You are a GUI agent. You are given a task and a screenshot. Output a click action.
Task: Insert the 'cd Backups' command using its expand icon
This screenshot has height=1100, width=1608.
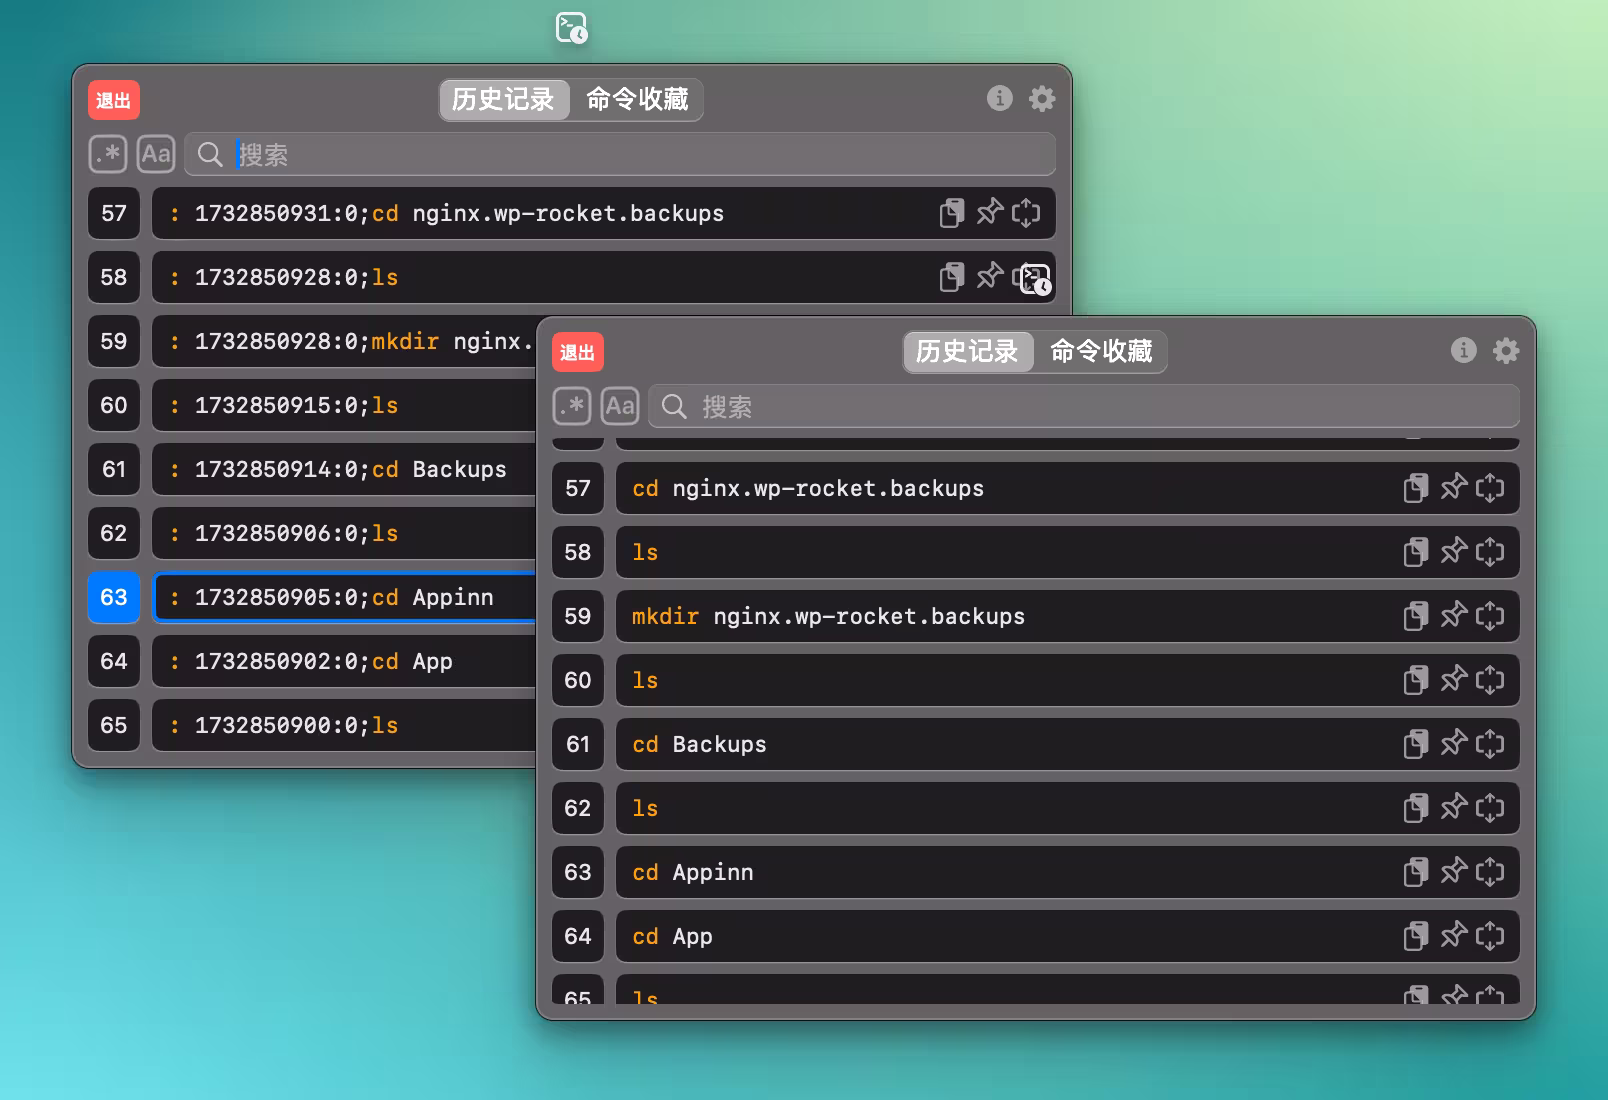pos(1490,744)
